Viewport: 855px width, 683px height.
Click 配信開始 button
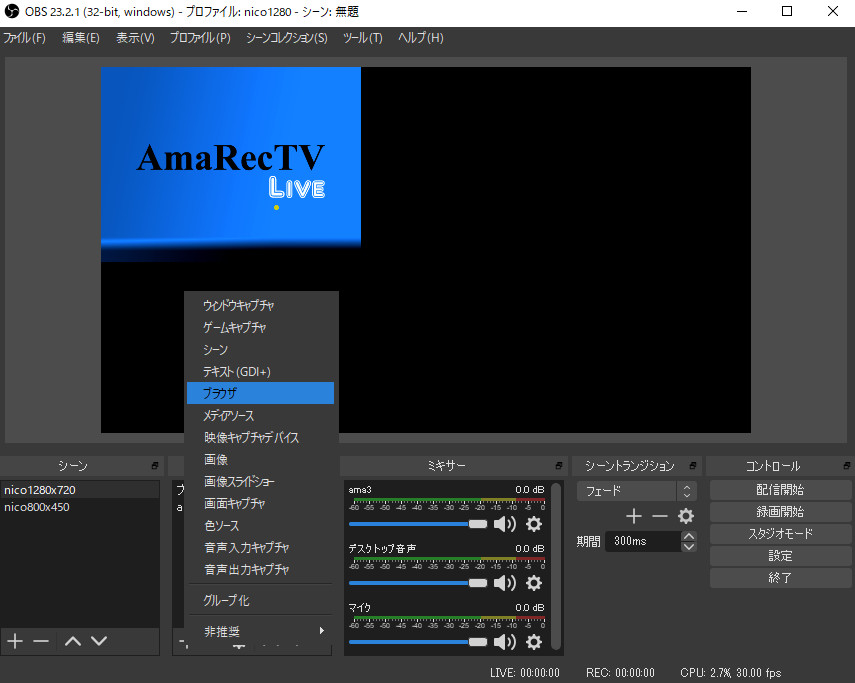pos(780,489)
